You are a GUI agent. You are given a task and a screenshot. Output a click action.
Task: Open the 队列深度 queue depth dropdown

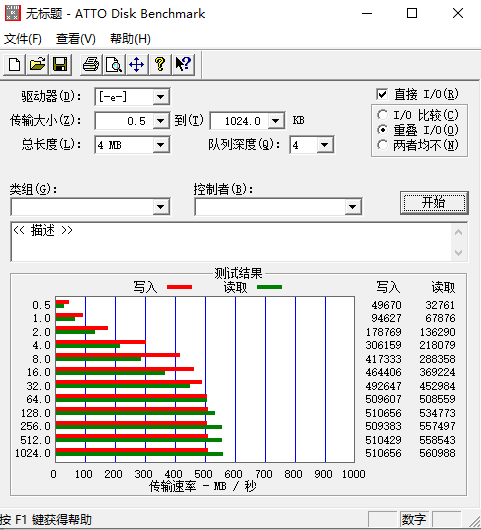coord(325,145)
